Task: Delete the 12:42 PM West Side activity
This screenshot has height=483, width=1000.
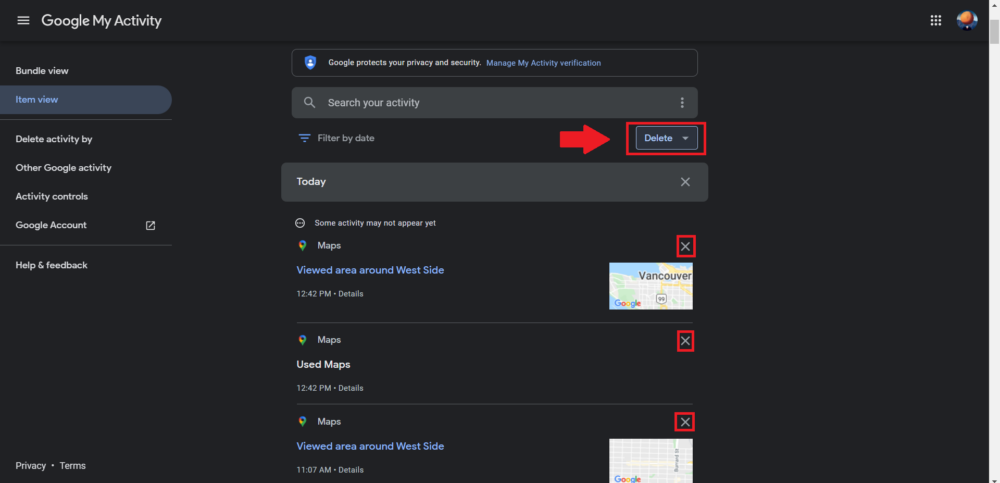Action: click(x=685, y=246)
